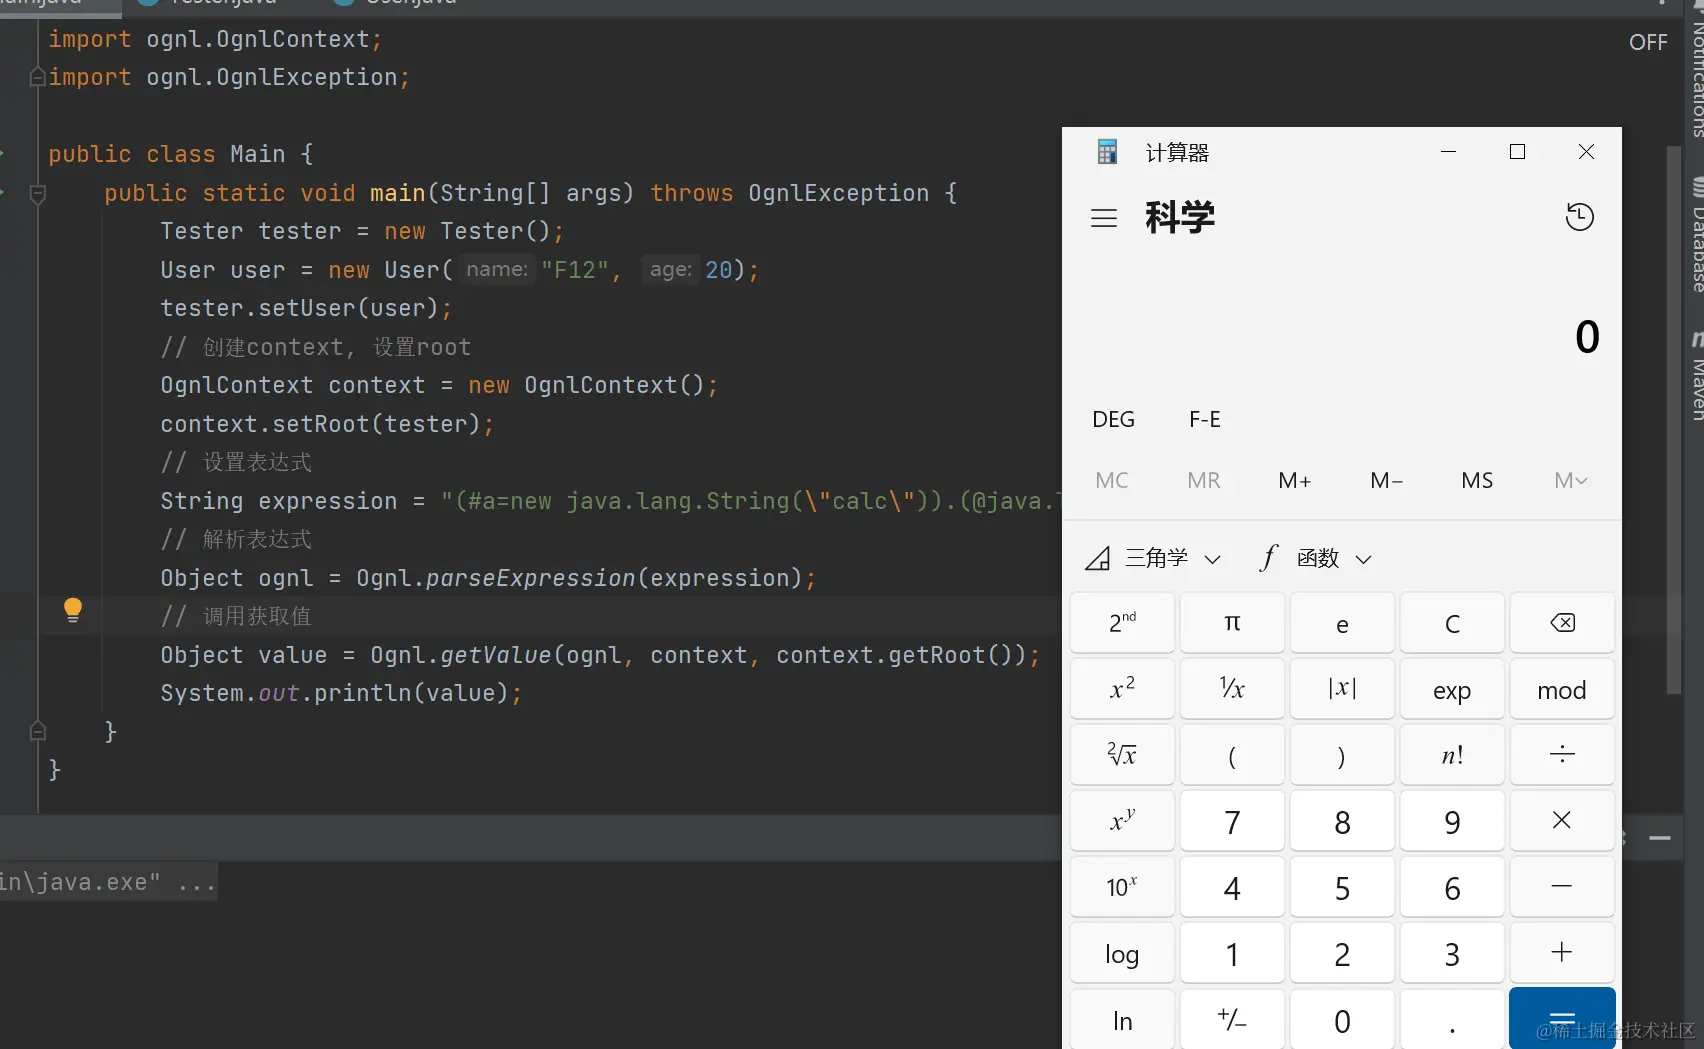Click the MS memory store button
The image size is (1704, 1049).
[1477, 481]
